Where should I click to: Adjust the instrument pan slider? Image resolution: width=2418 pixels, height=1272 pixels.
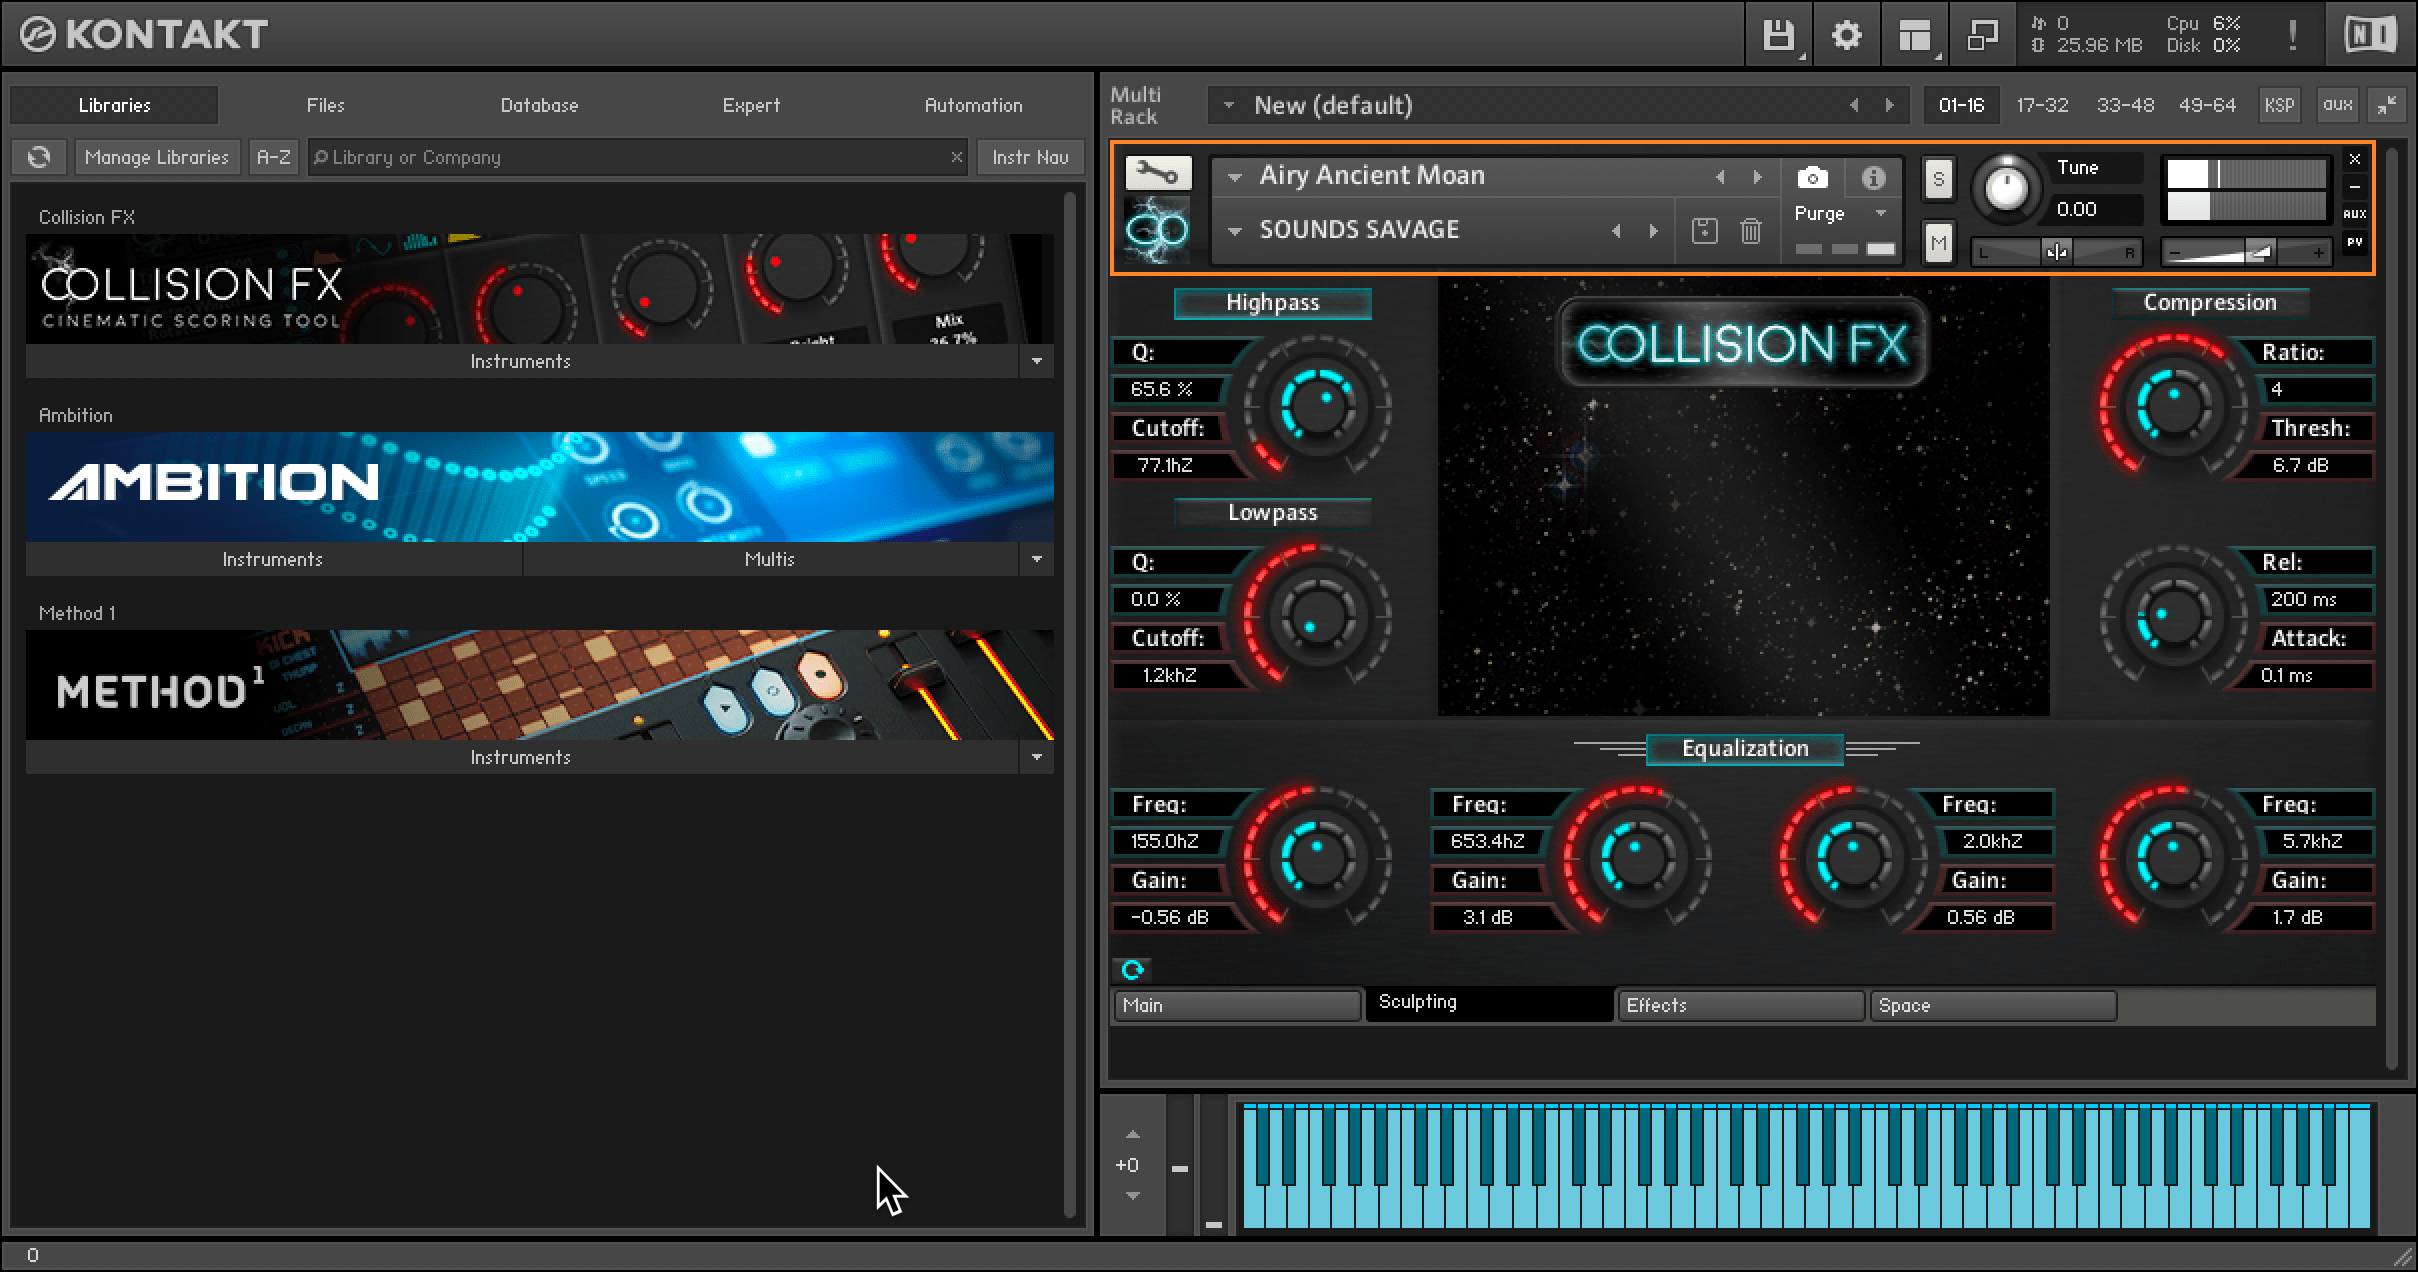coord(2056,252)
